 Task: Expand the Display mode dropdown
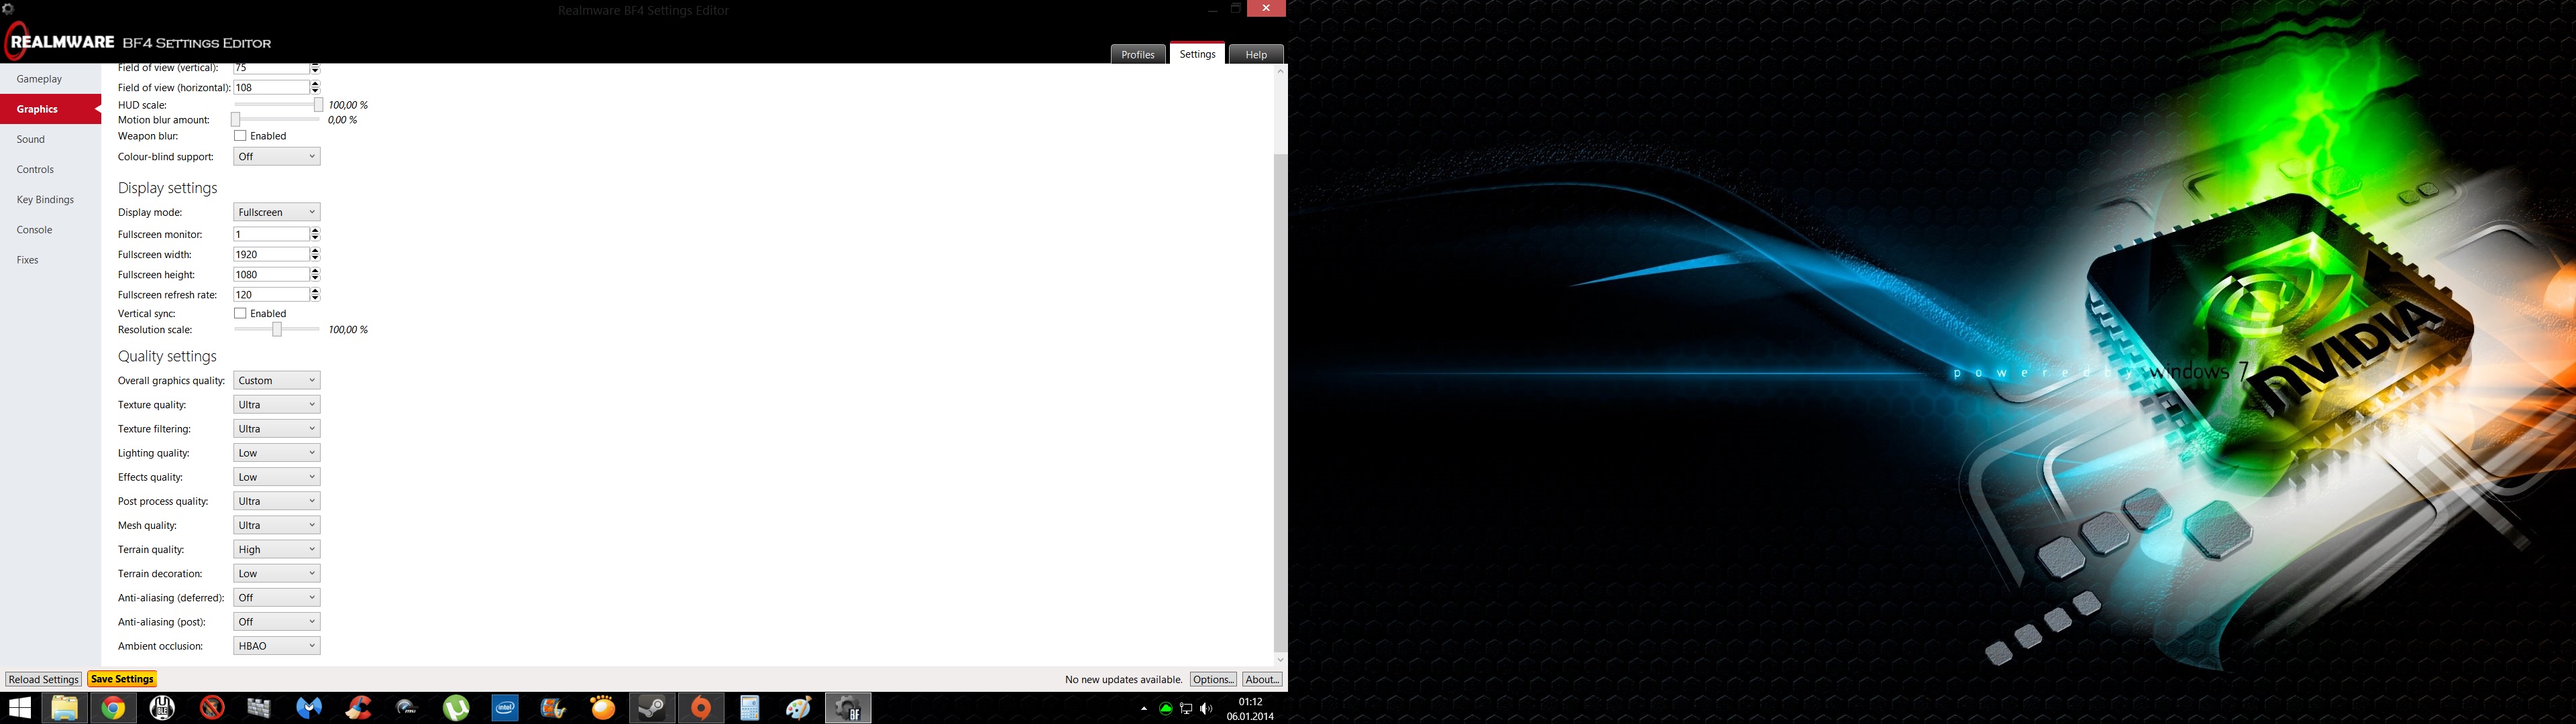pyautogui.click(x=276, y=212)
